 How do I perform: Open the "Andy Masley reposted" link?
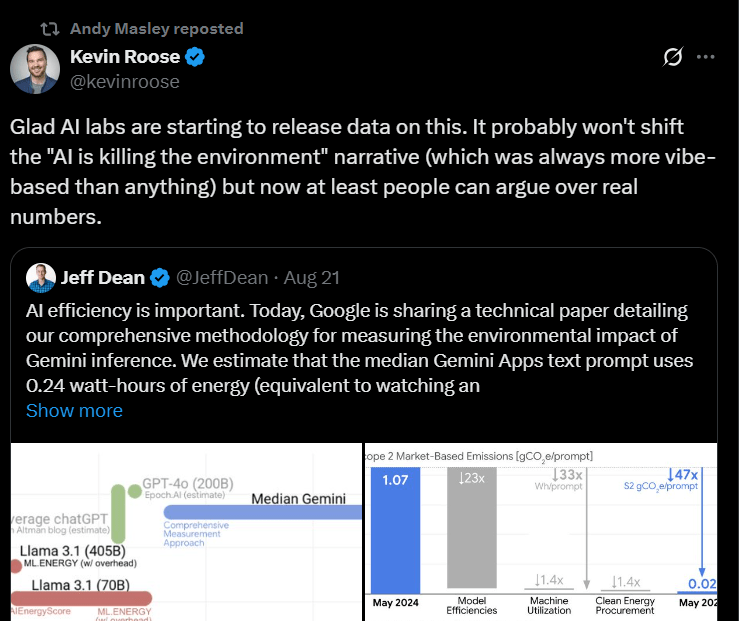156,29
